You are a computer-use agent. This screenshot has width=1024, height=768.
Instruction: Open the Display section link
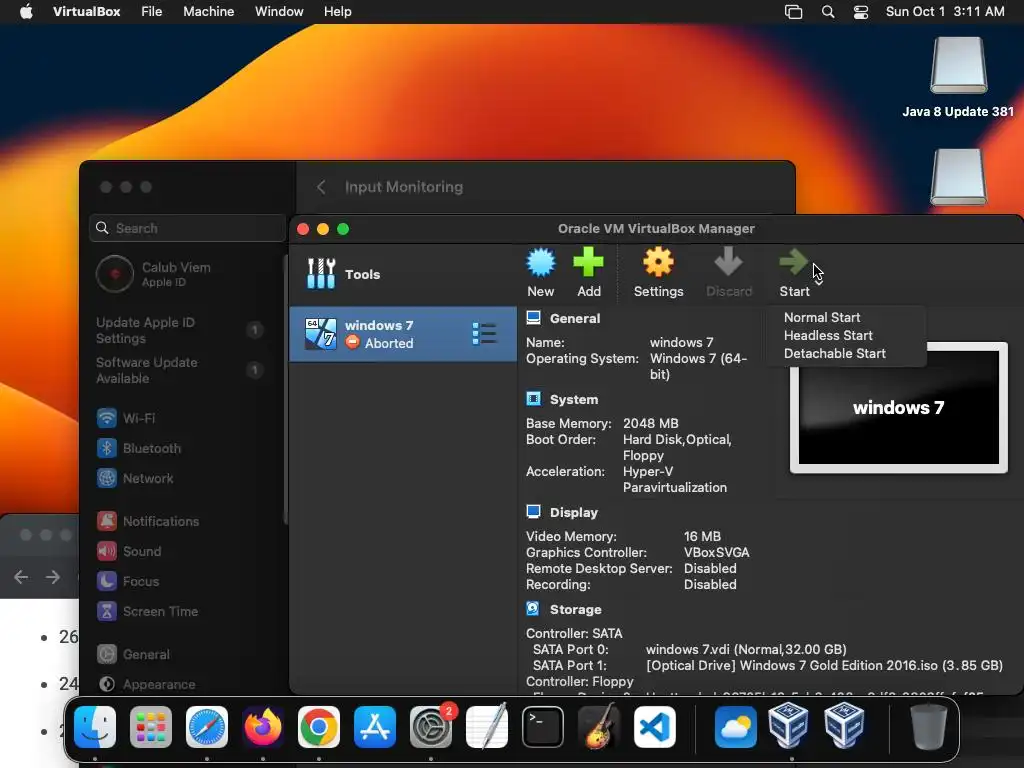click(573, 512)
